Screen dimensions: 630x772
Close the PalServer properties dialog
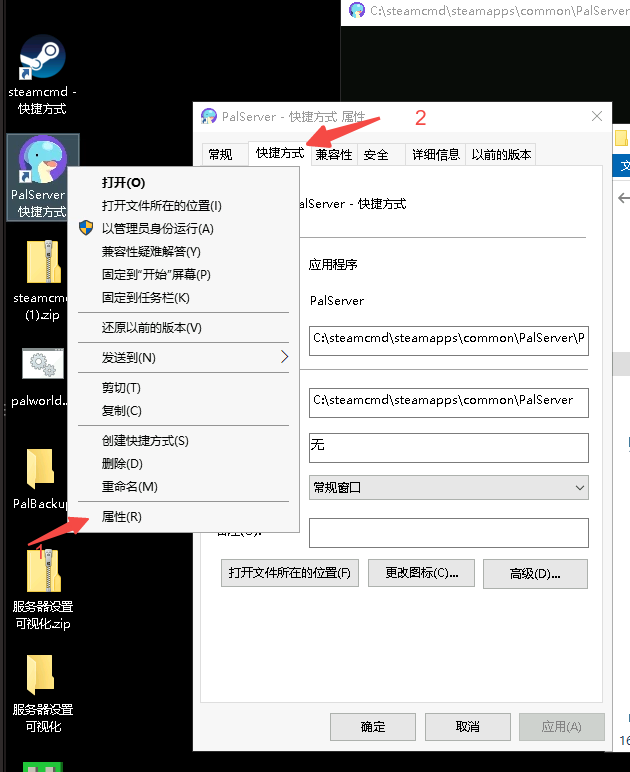tap(597, 116)
